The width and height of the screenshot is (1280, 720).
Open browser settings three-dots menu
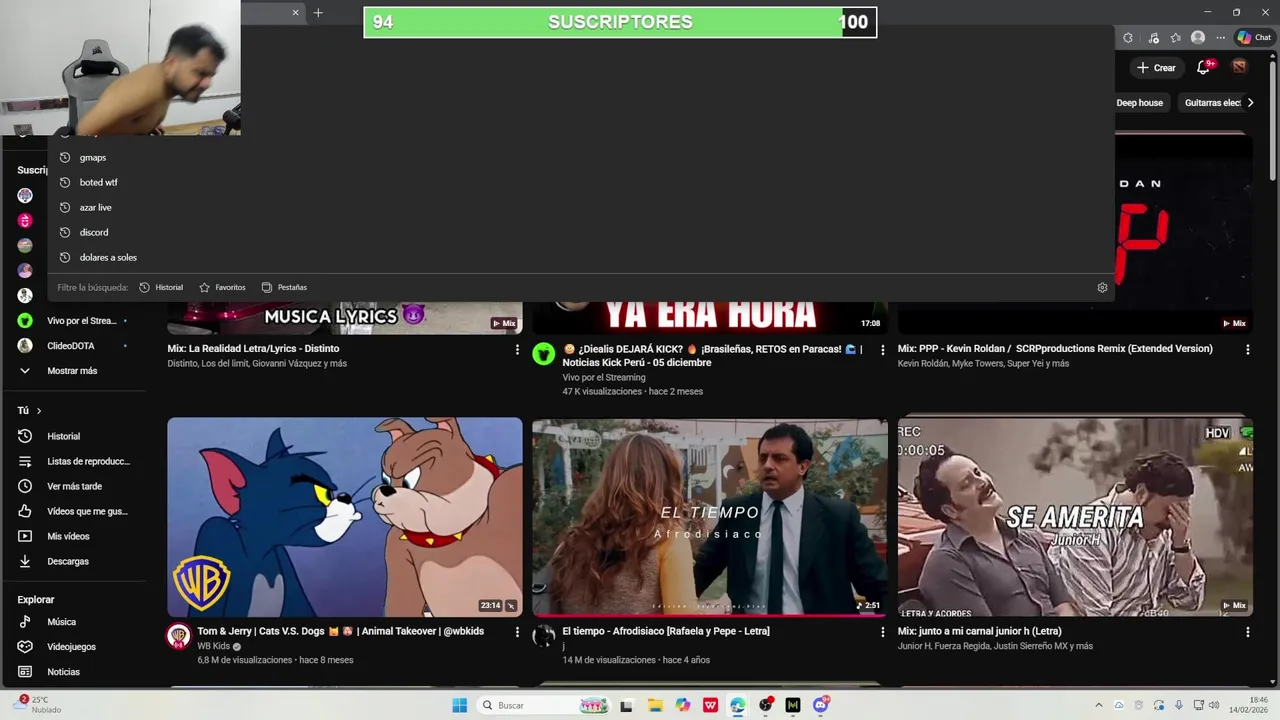pos(1220,38)
